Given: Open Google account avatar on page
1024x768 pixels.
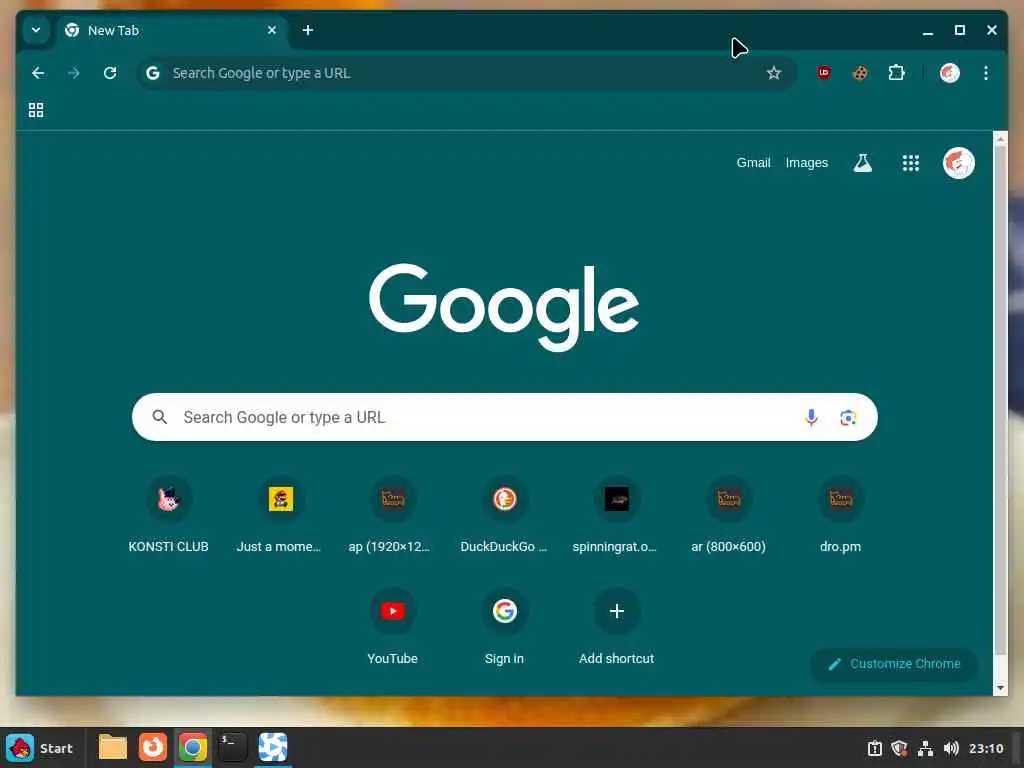Looking at the screenshot, I should point(959,163).
